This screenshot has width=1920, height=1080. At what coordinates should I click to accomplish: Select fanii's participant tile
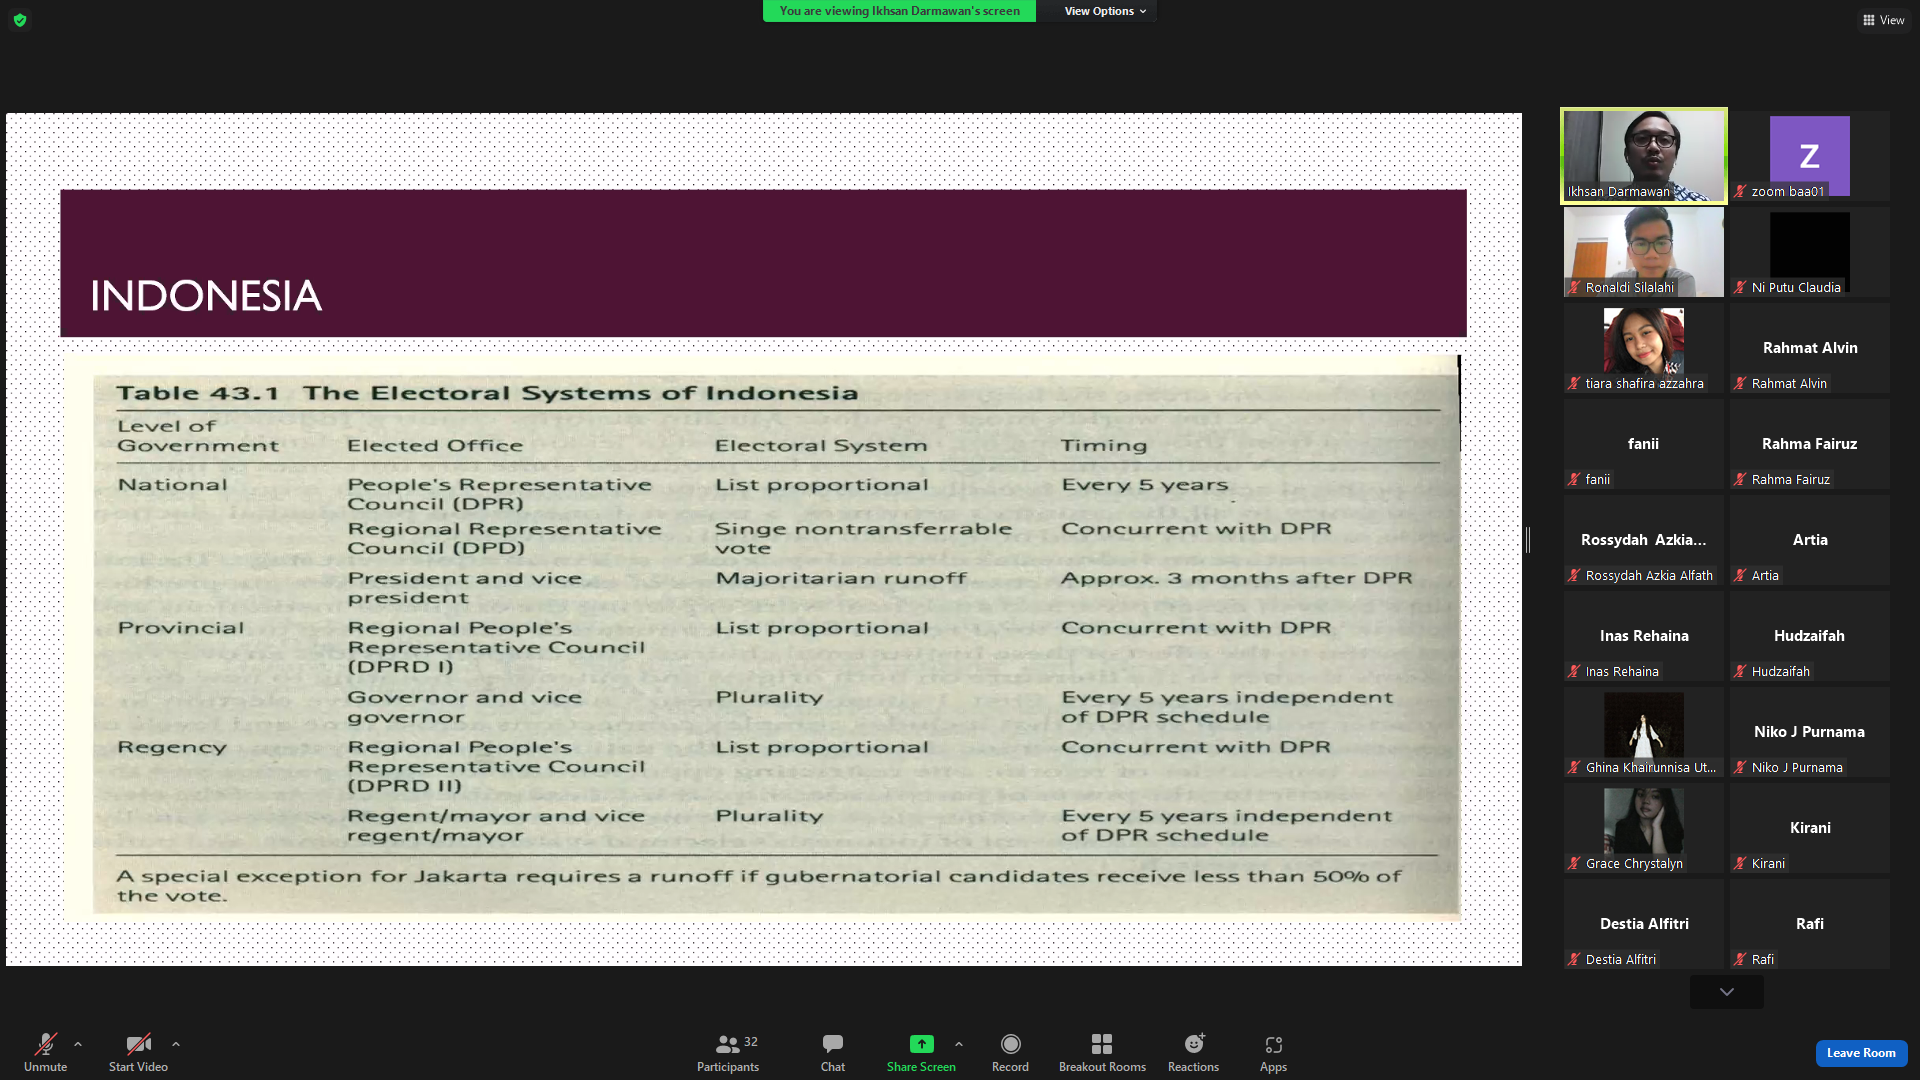1644,444
